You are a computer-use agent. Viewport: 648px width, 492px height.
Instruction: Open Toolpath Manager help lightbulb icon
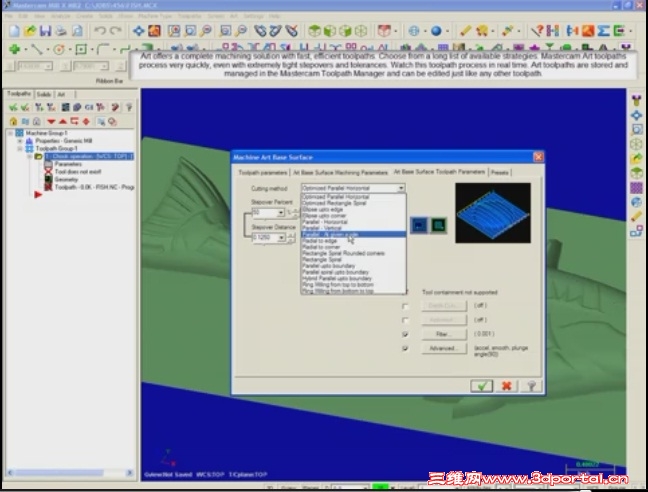[x=129, y=107]
